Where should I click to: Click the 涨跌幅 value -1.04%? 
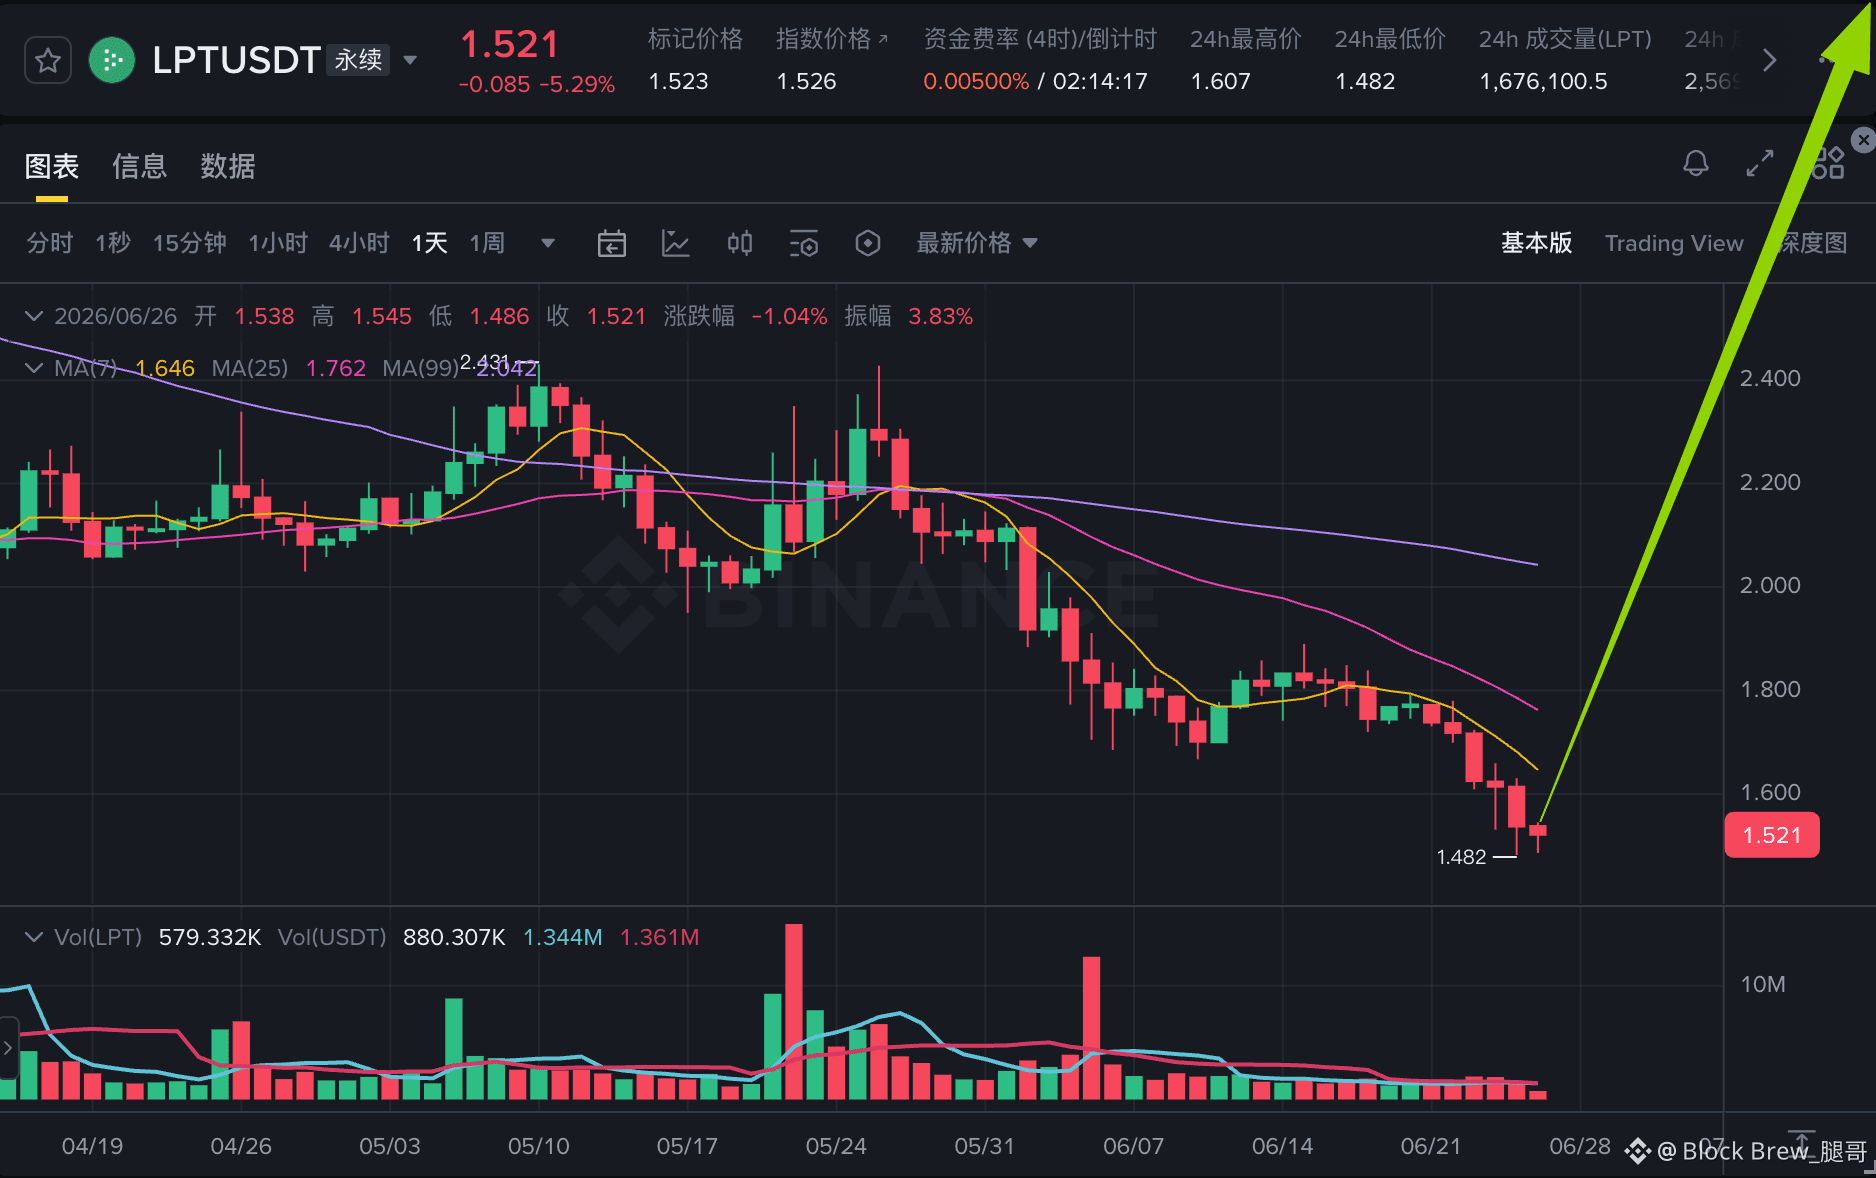click(x=790, y=316)
